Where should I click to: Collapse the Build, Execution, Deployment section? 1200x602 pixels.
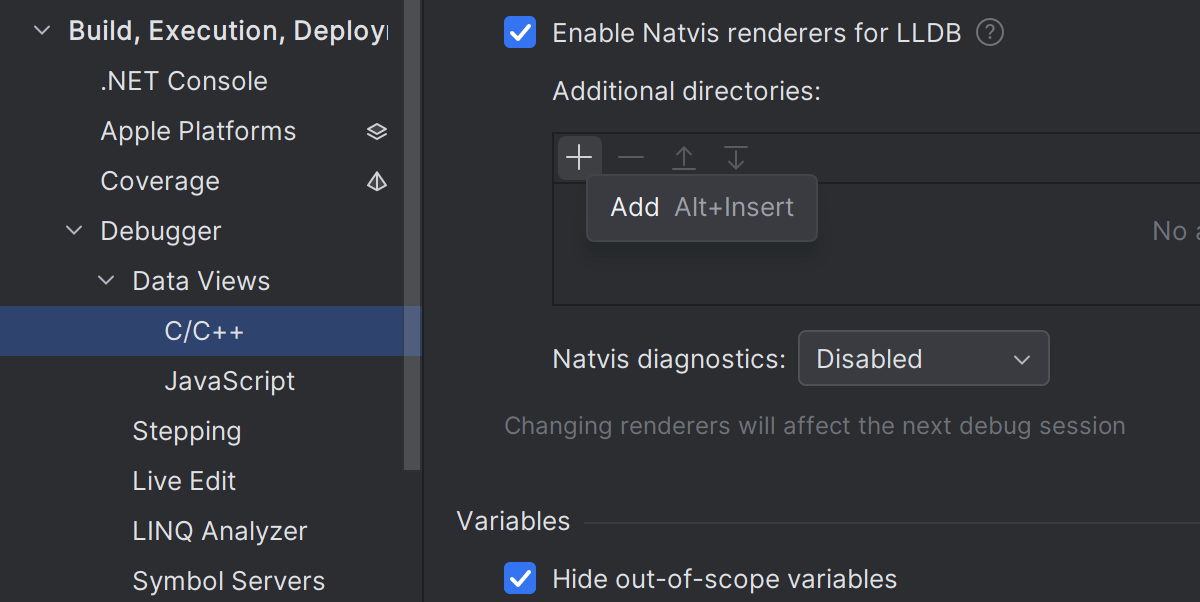tap(42, 31)
